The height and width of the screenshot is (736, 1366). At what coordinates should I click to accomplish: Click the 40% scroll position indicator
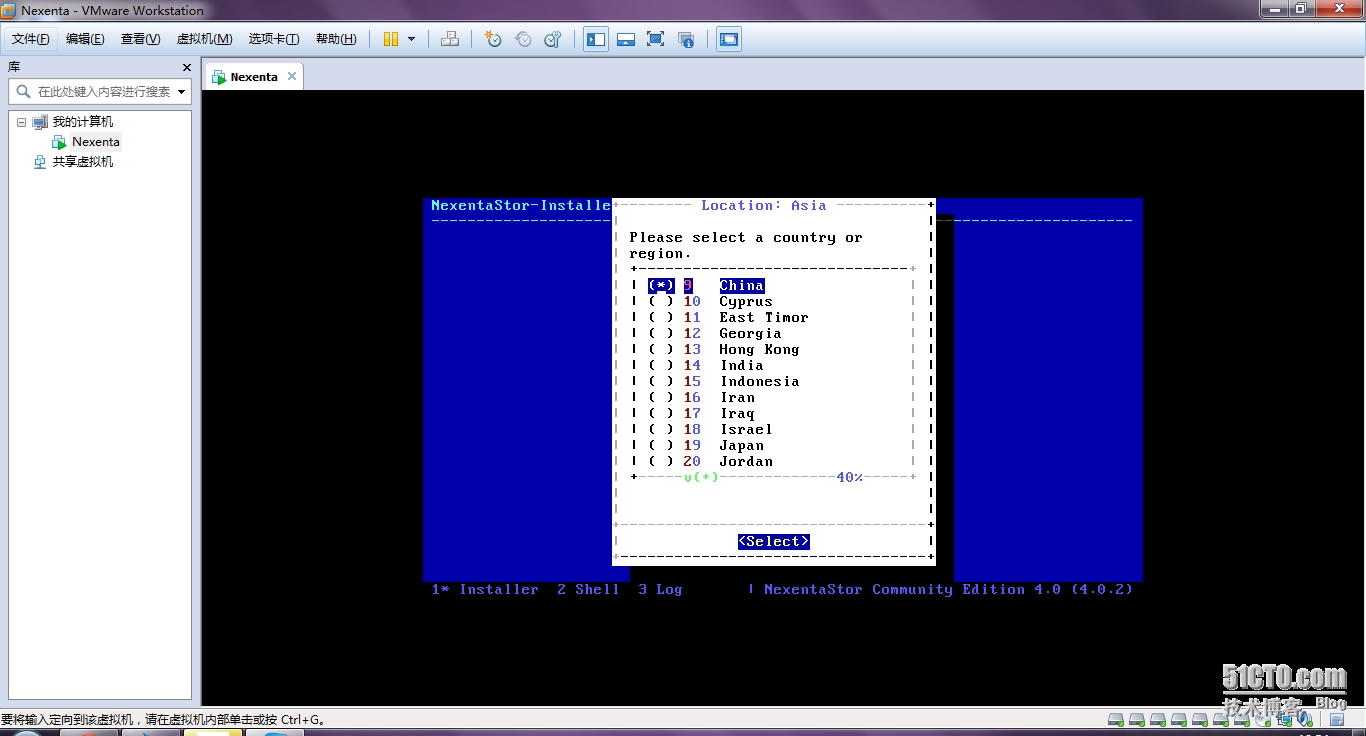click(x=850, y=478)
